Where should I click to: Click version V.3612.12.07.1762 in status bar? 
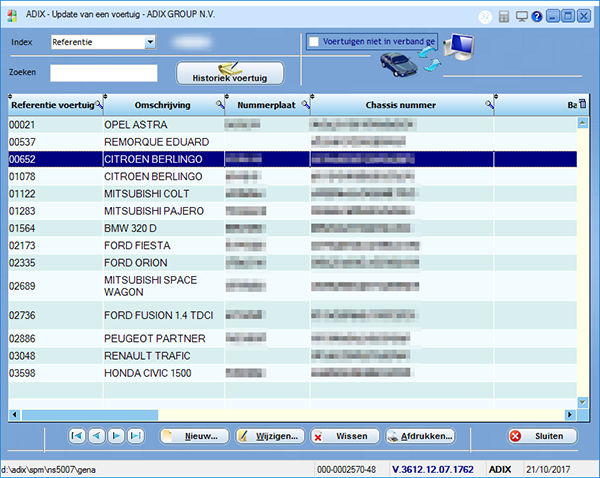(x=432, y=469)
